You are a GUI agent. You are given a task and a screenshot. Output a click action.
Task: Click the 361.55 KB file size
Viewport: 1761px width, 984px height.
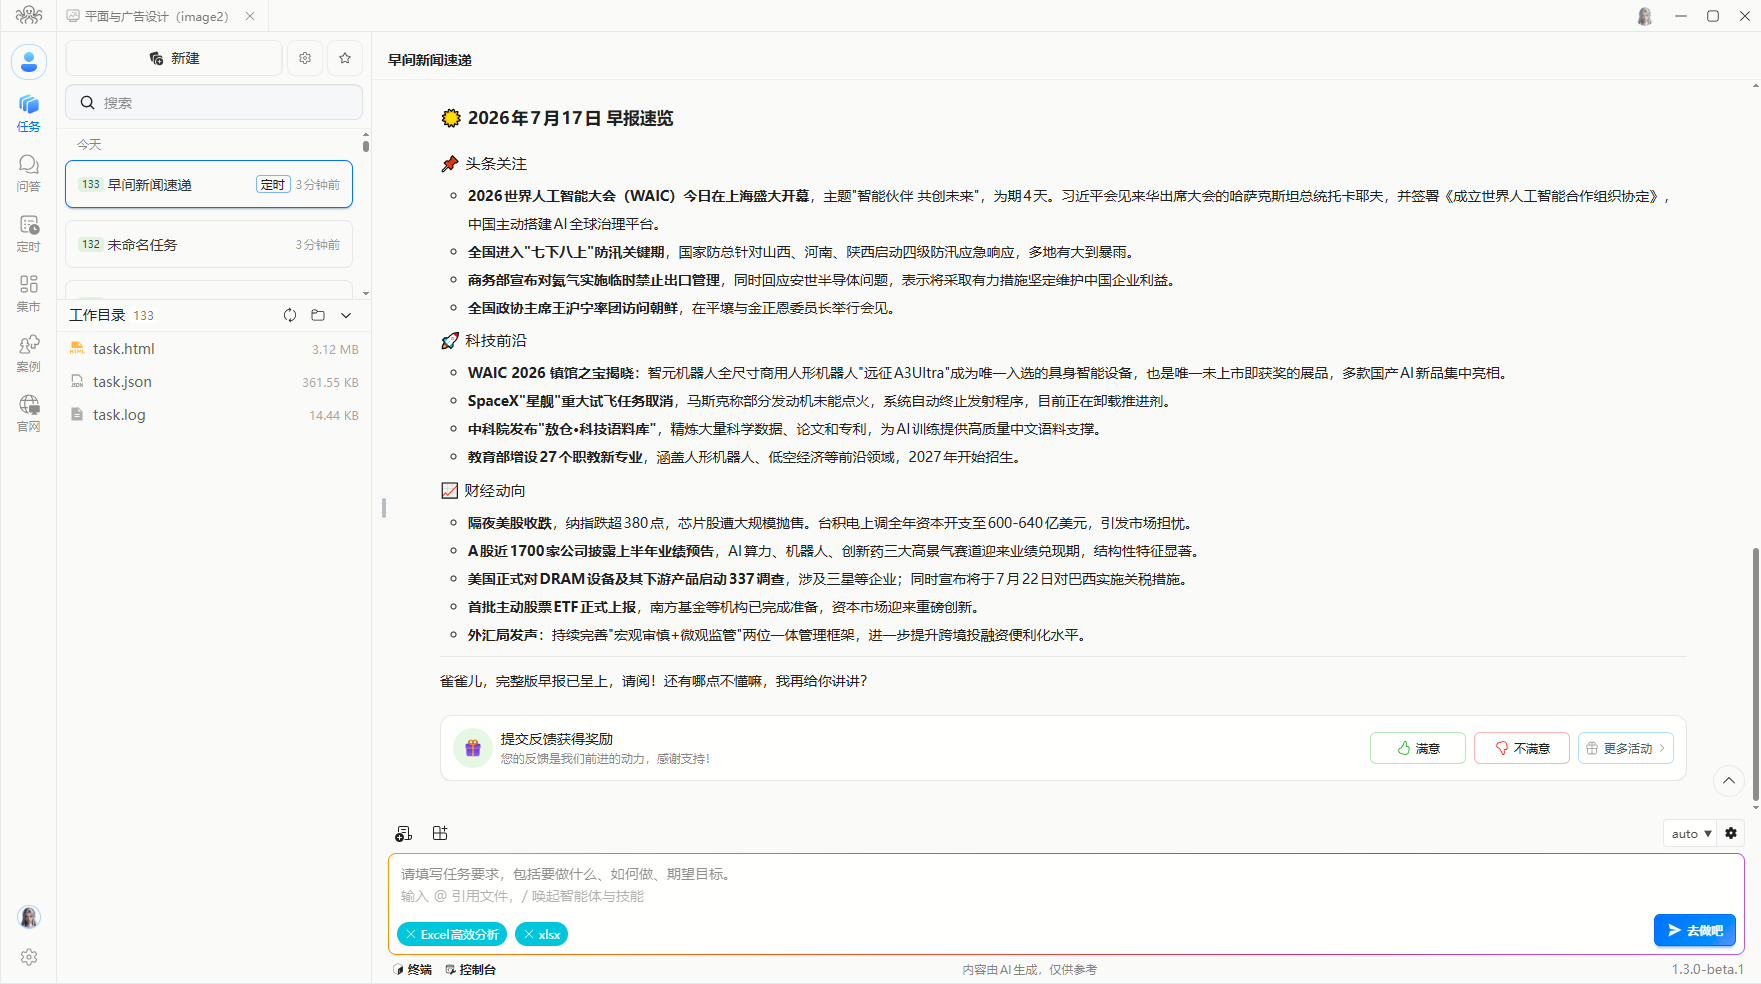coord(330,382)
